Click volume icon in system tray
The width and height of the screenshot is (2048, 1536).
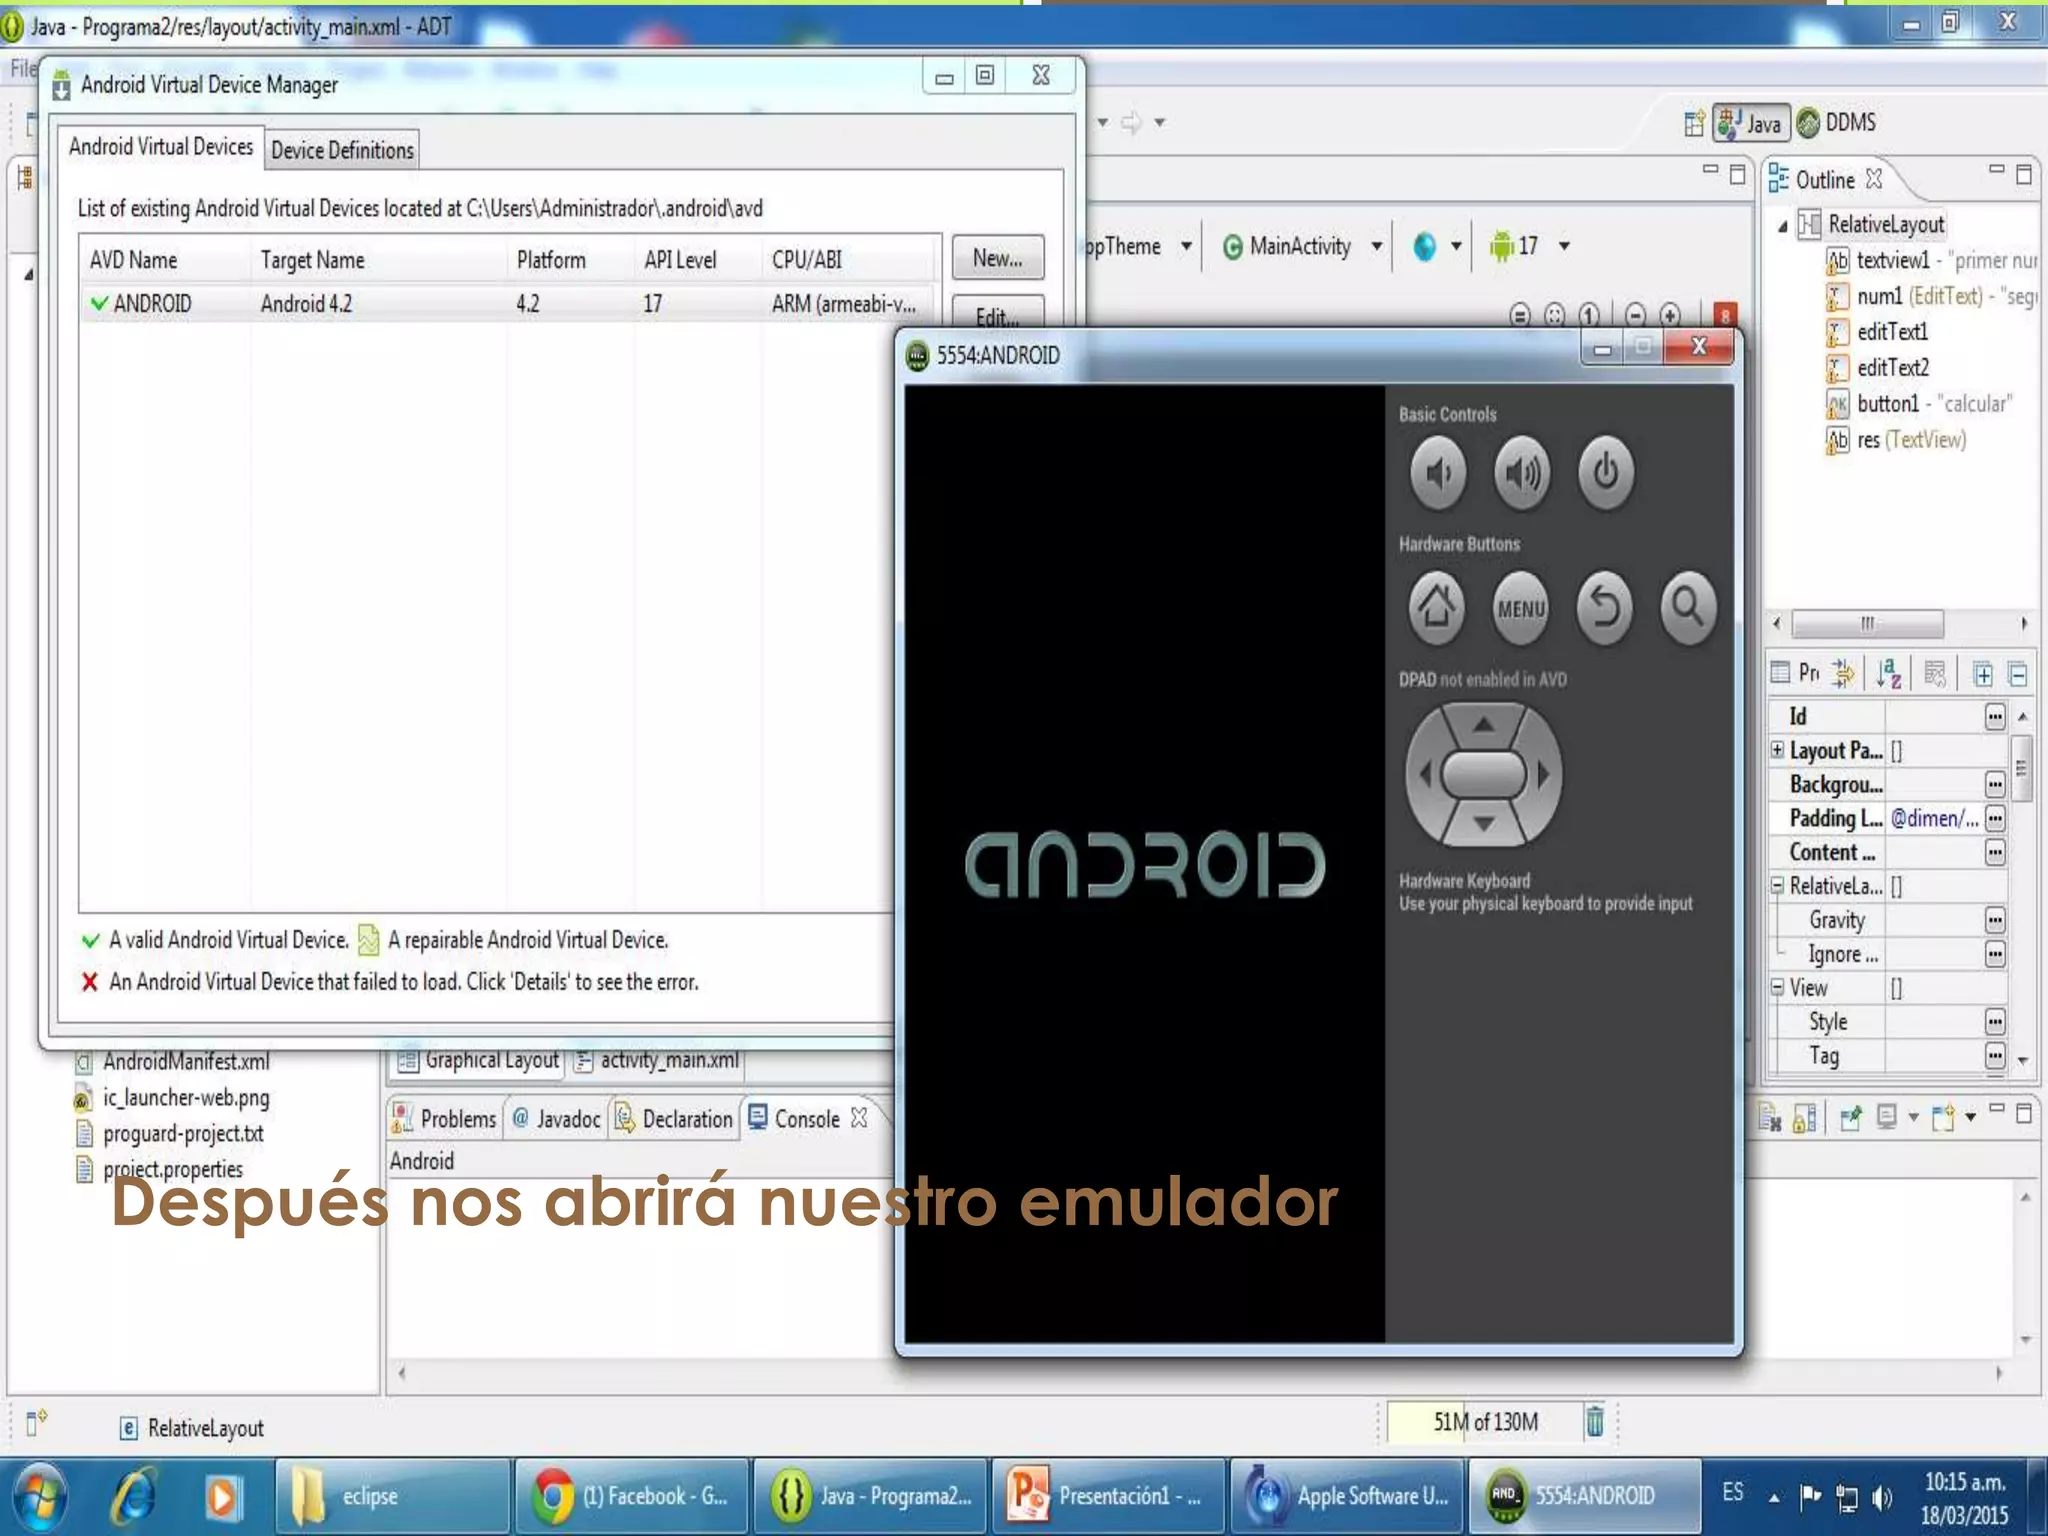pyautogui.click(x=1882, y=1497)
